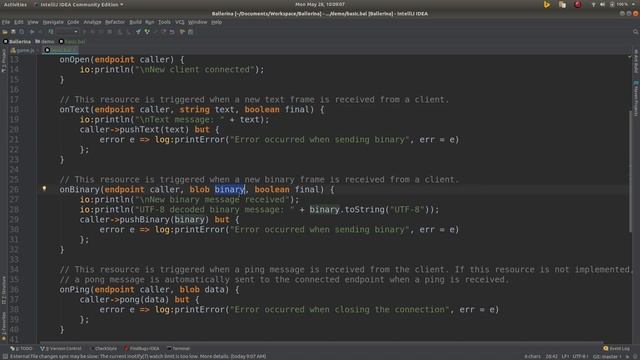Open the Maven Projects side panel
The height and width of the screenshot is (360, 640).
pos(636,98)
